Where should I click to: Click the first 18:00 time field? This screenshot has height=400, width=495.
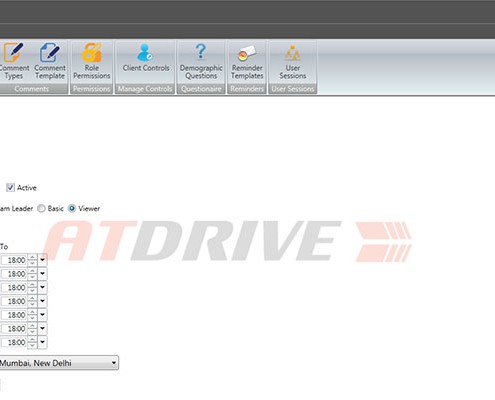tap(14, 260)
